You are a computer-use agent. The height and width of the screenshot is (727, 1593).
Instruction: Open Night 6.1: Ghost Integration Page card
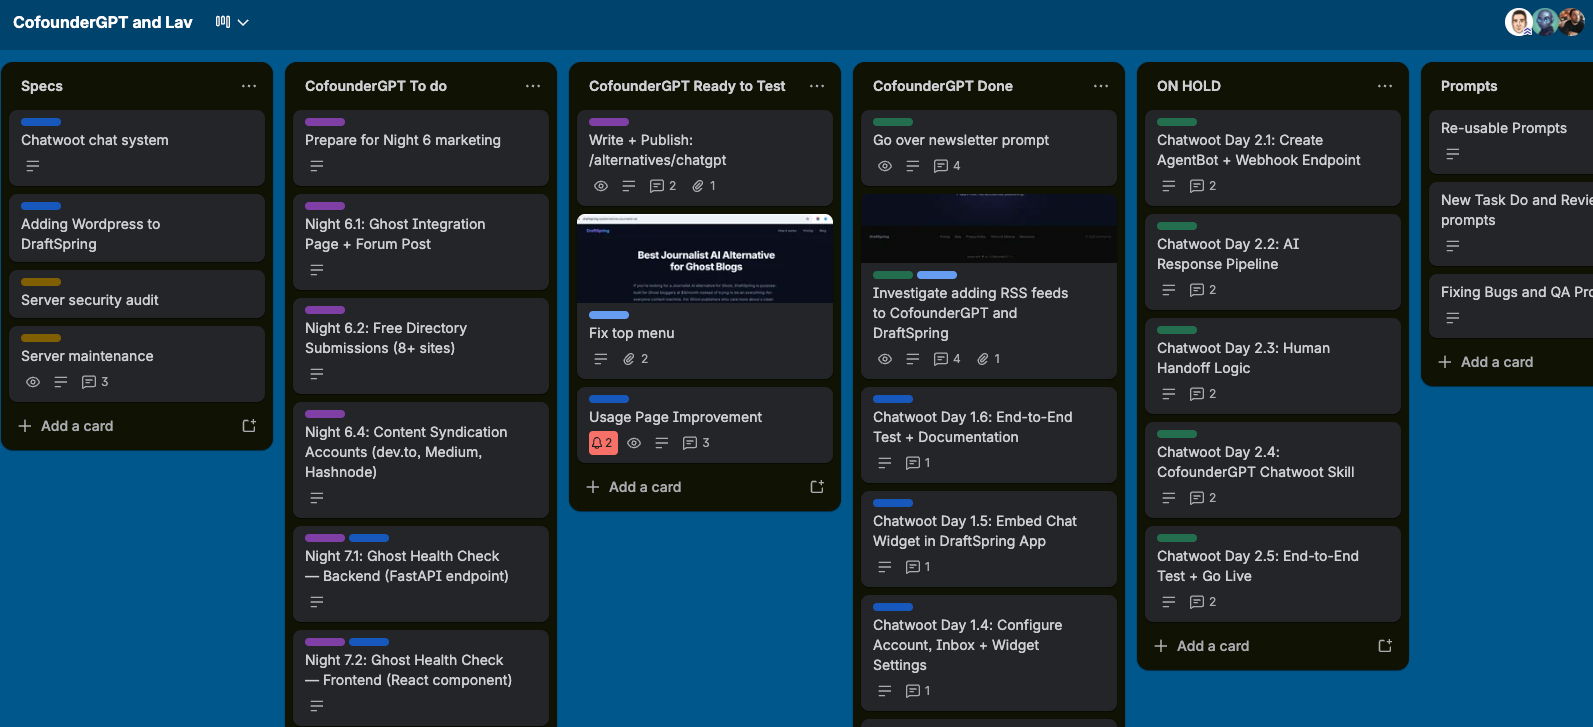click(x=421, y=242)
